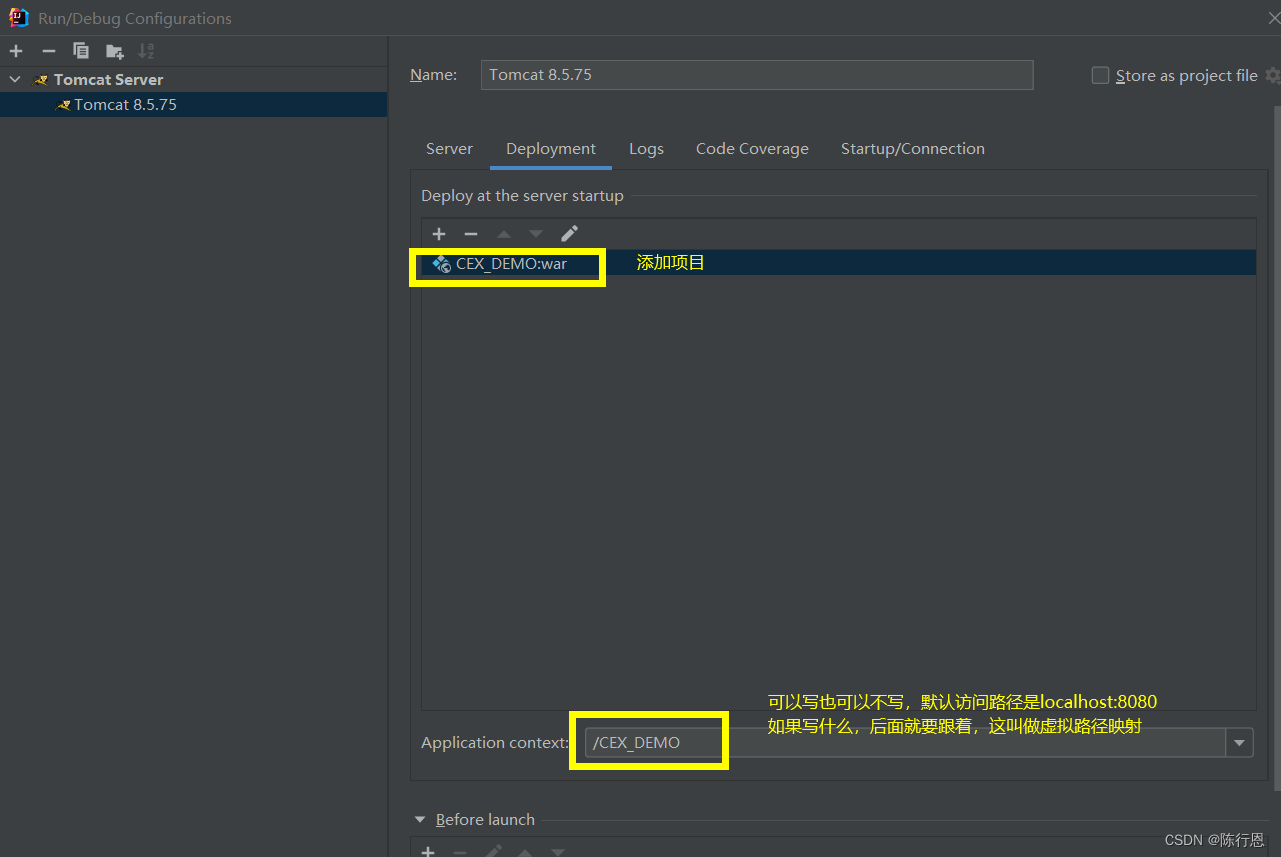Collapse the Before launch section
The height and width of the screenshot is (857, 1281).
click(420, 819)
